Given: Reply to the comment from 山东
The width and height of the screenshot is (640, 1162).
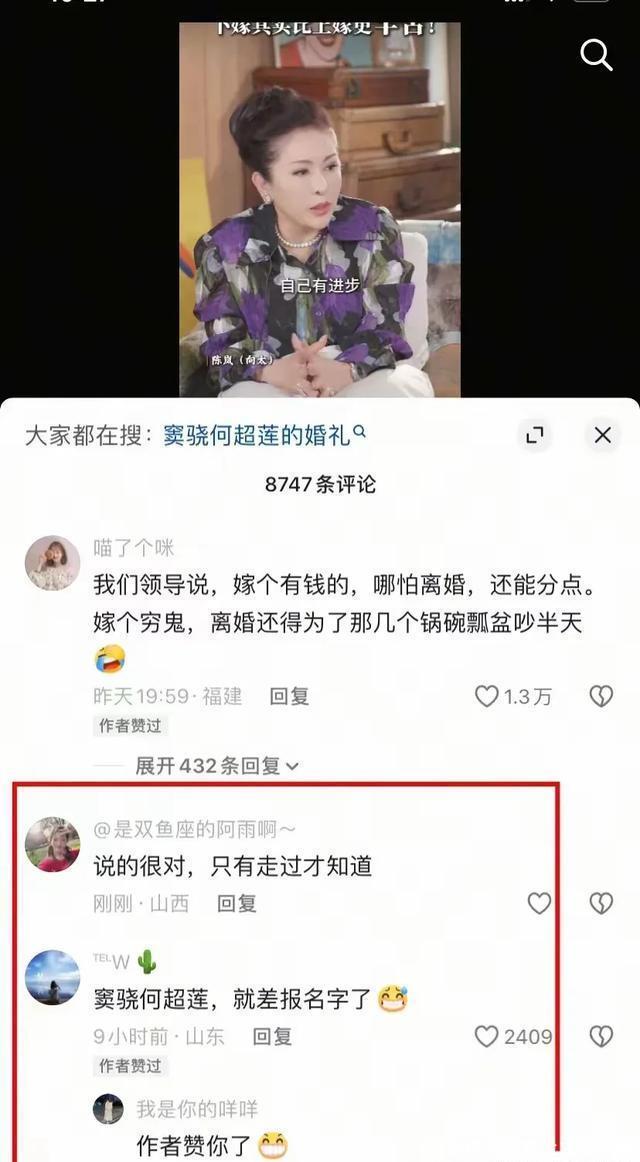Looking at the screenshot, I should pos(272,1036).
